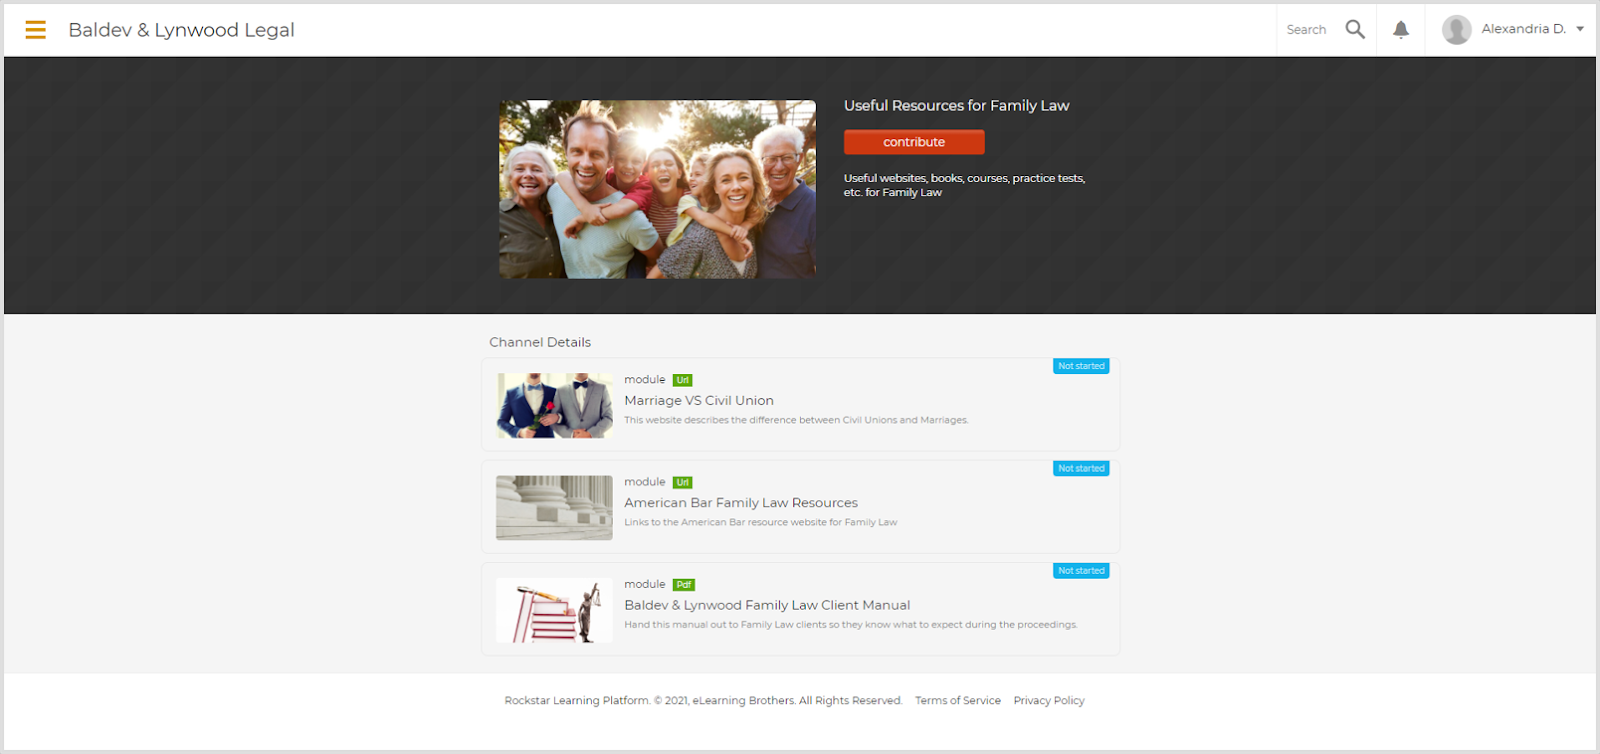The width and height of the screenshot is (1600, 754).
Task: Focus the Search input field
Action: (x=1308, y=30)
